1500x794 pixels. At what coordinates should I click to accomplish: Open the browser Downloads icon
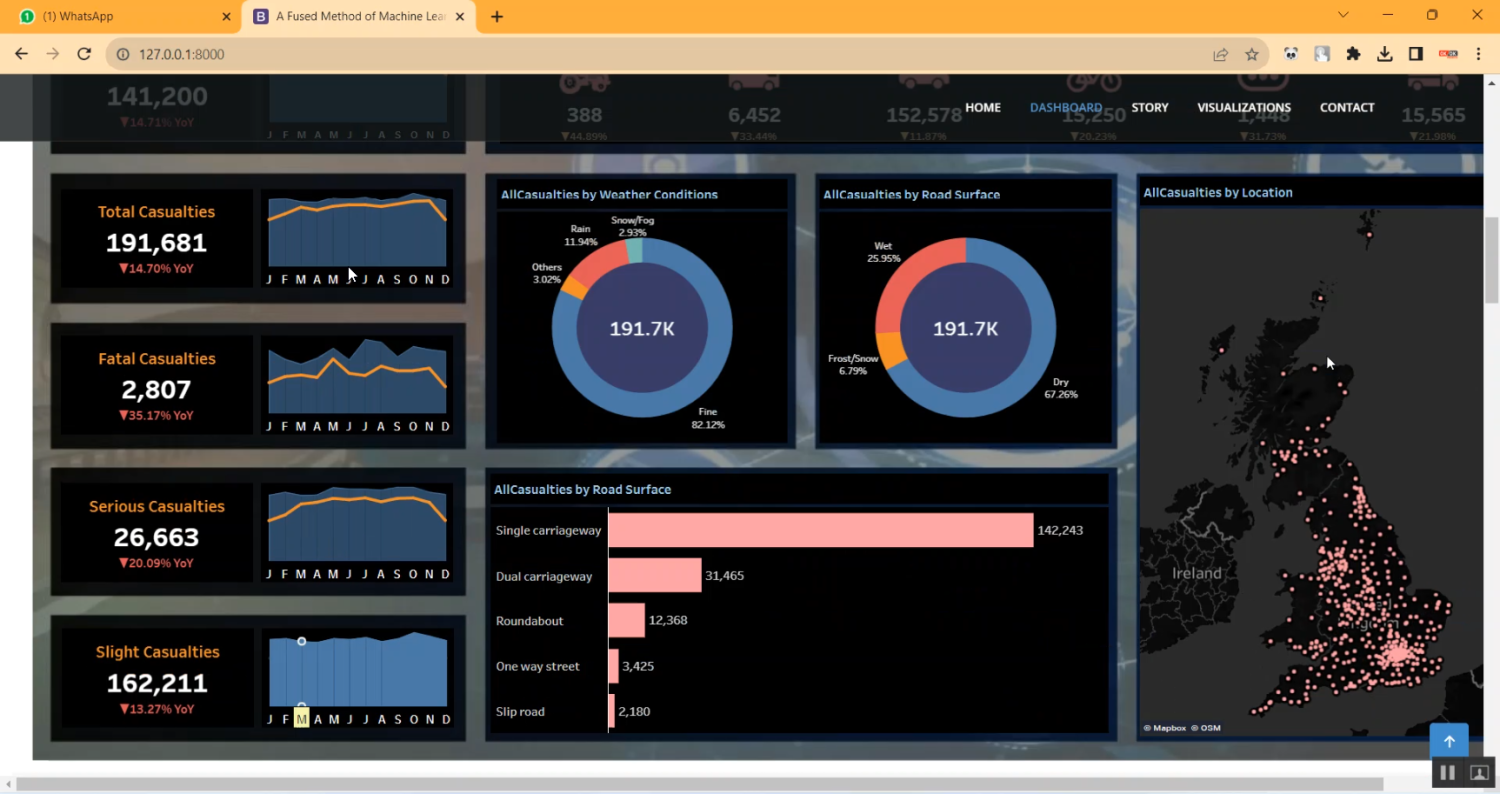point(1384,54)
